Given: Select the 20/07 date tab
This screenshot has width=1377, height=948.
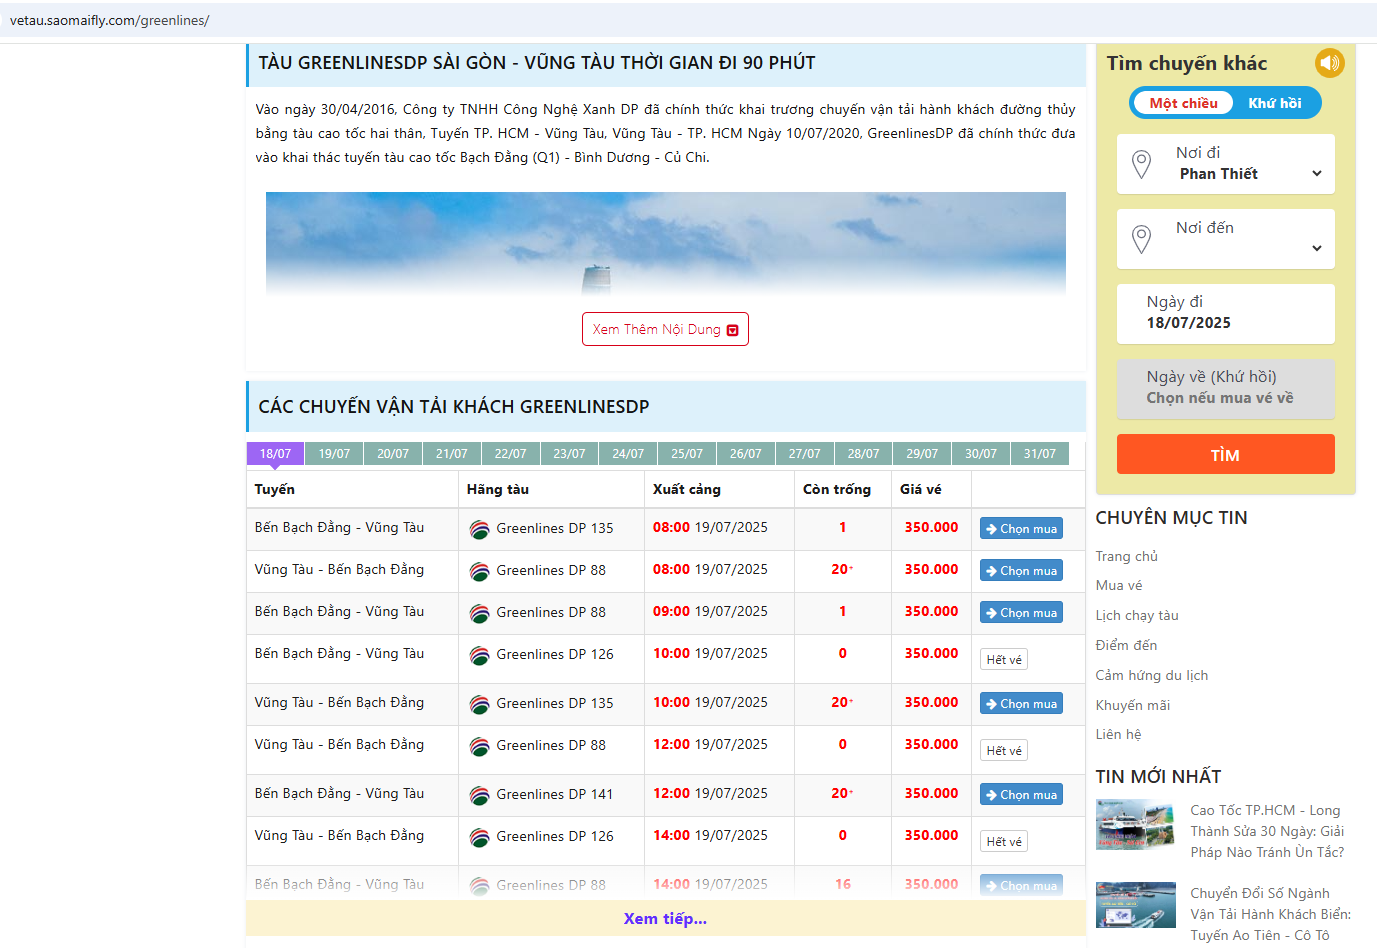Looking at the screenshot, I should click(x=393, y=454).
